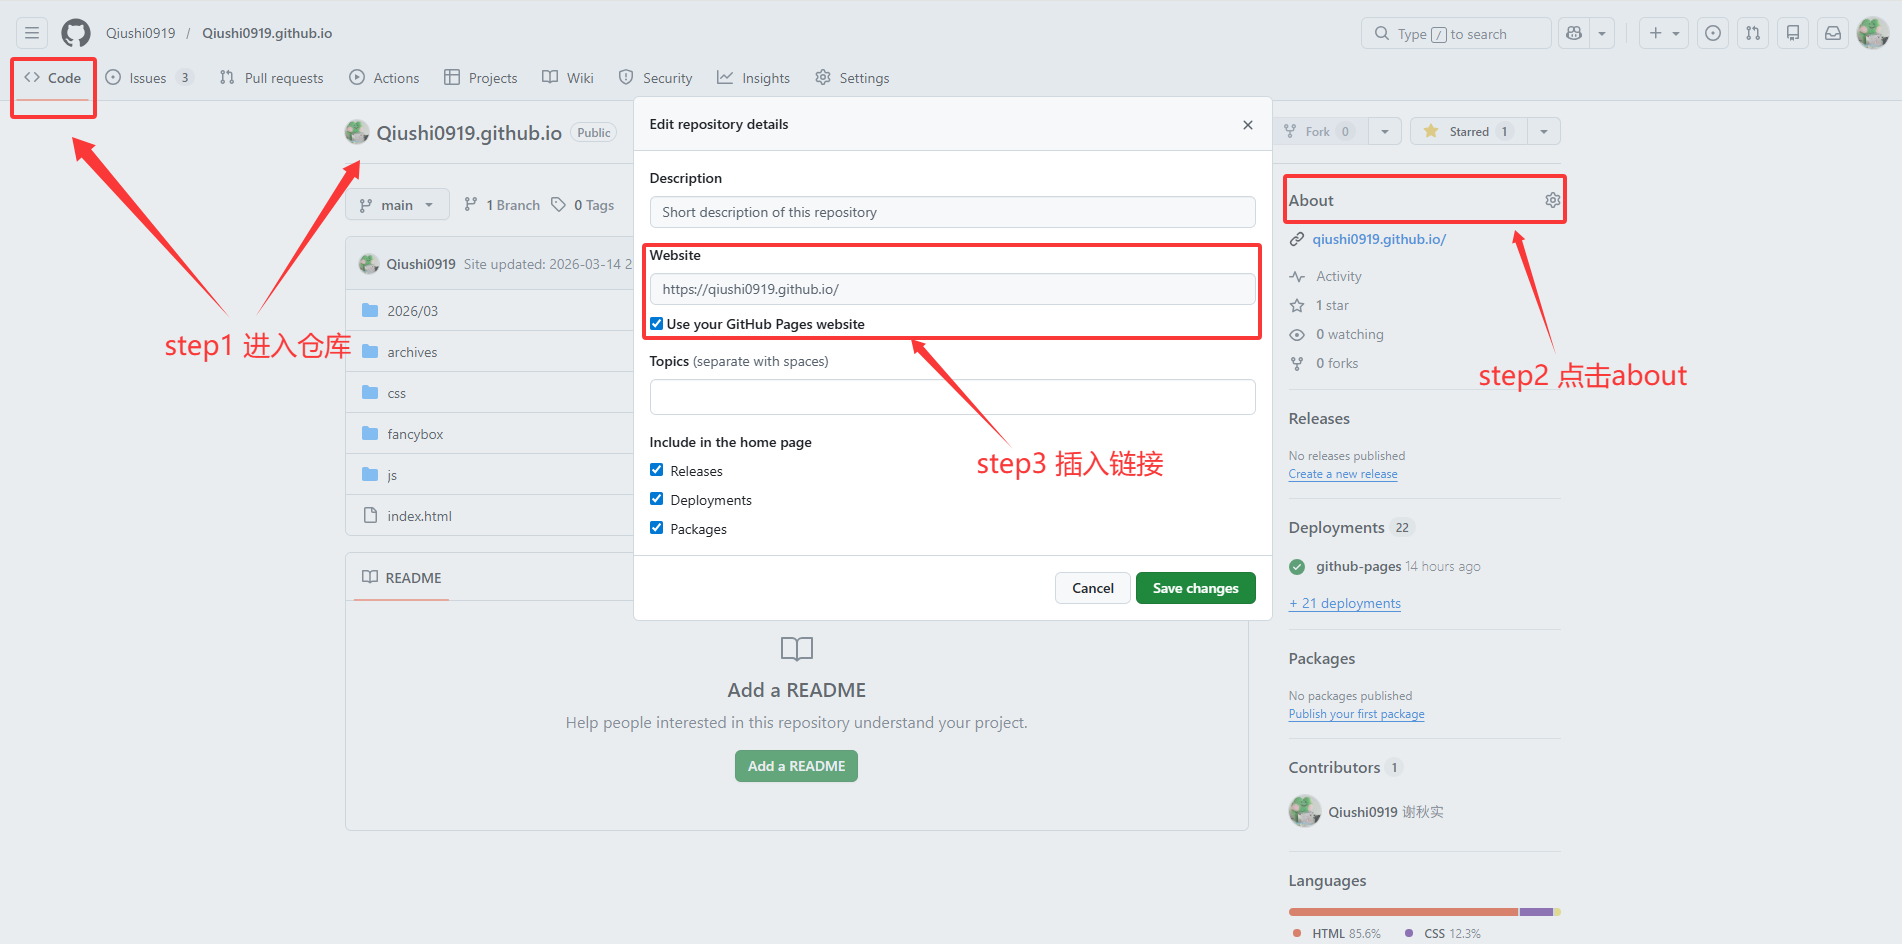View the 0 watching link
1902x944 pixels.
pyautogui.click(x=1349, y=334)
